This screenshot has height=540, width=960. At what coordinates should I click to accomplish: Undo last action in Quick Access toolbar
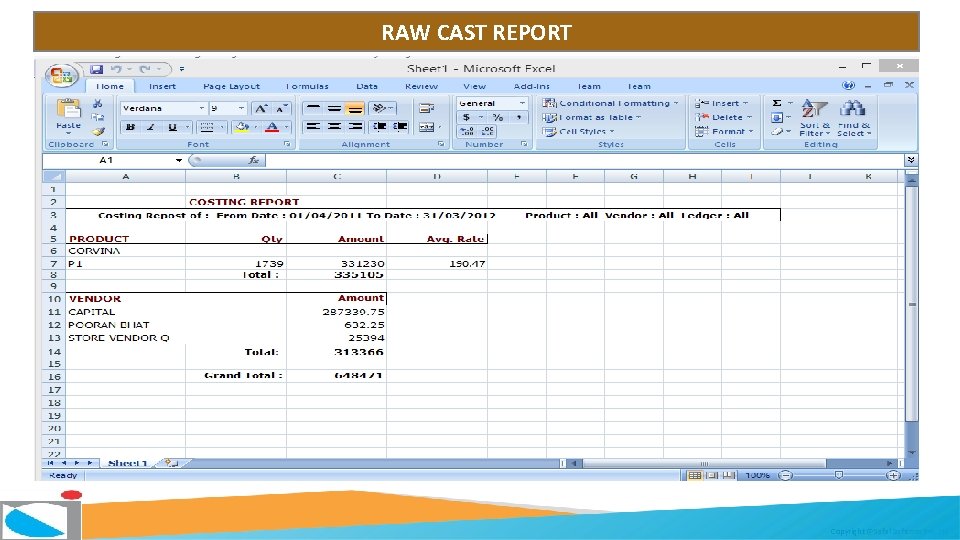(116, 69)
